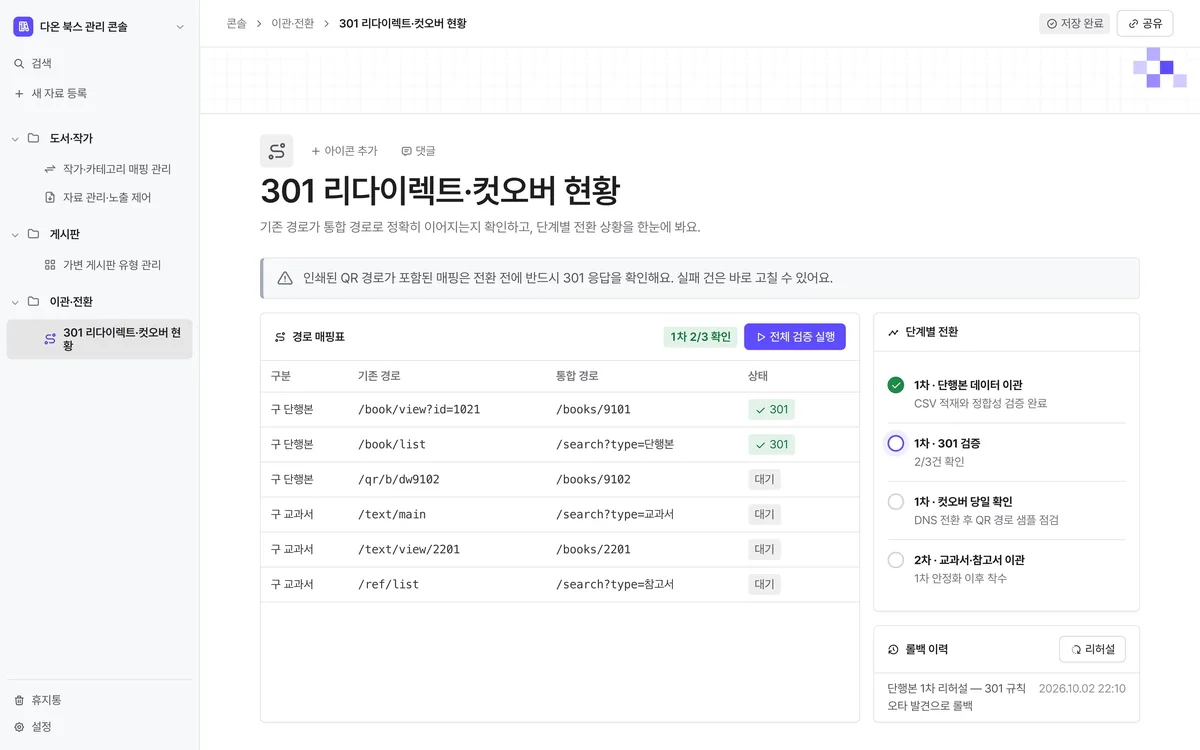Click the 301 status badge for /book/list
This screenshot has width=1200, height=750.
[x=771, y=444]
